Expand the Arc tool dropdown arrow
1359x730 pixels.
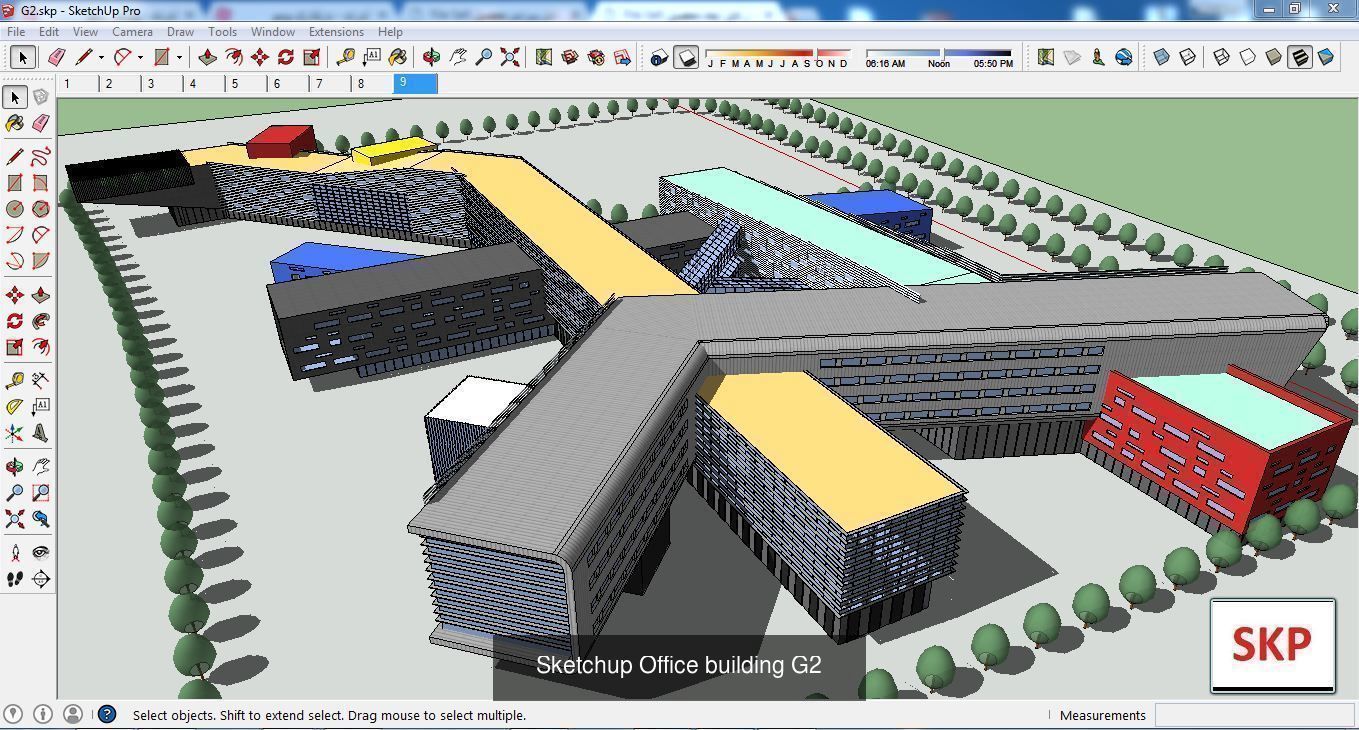[140, 58]
